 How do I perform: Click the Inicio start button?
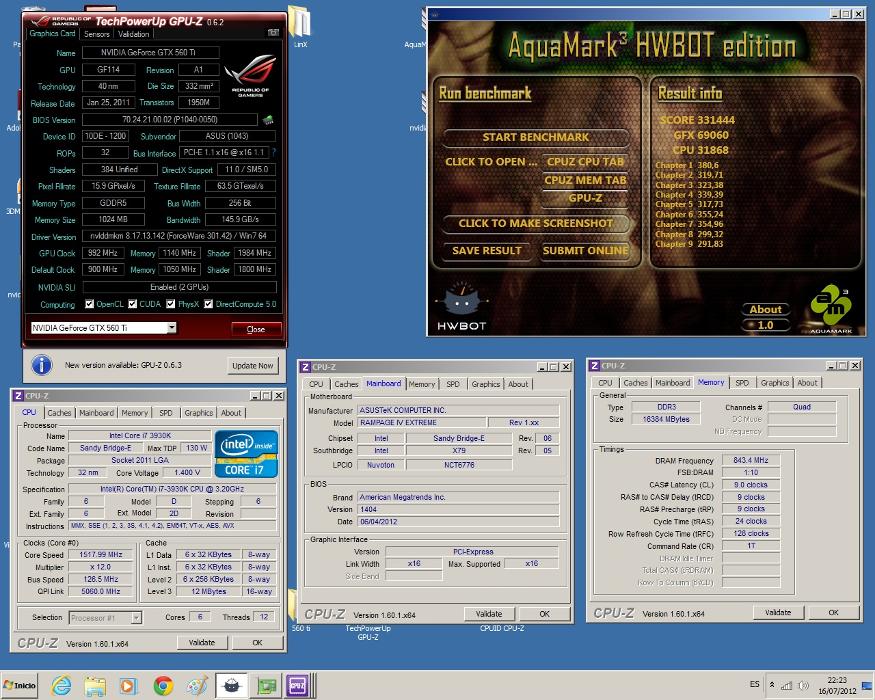20,685
